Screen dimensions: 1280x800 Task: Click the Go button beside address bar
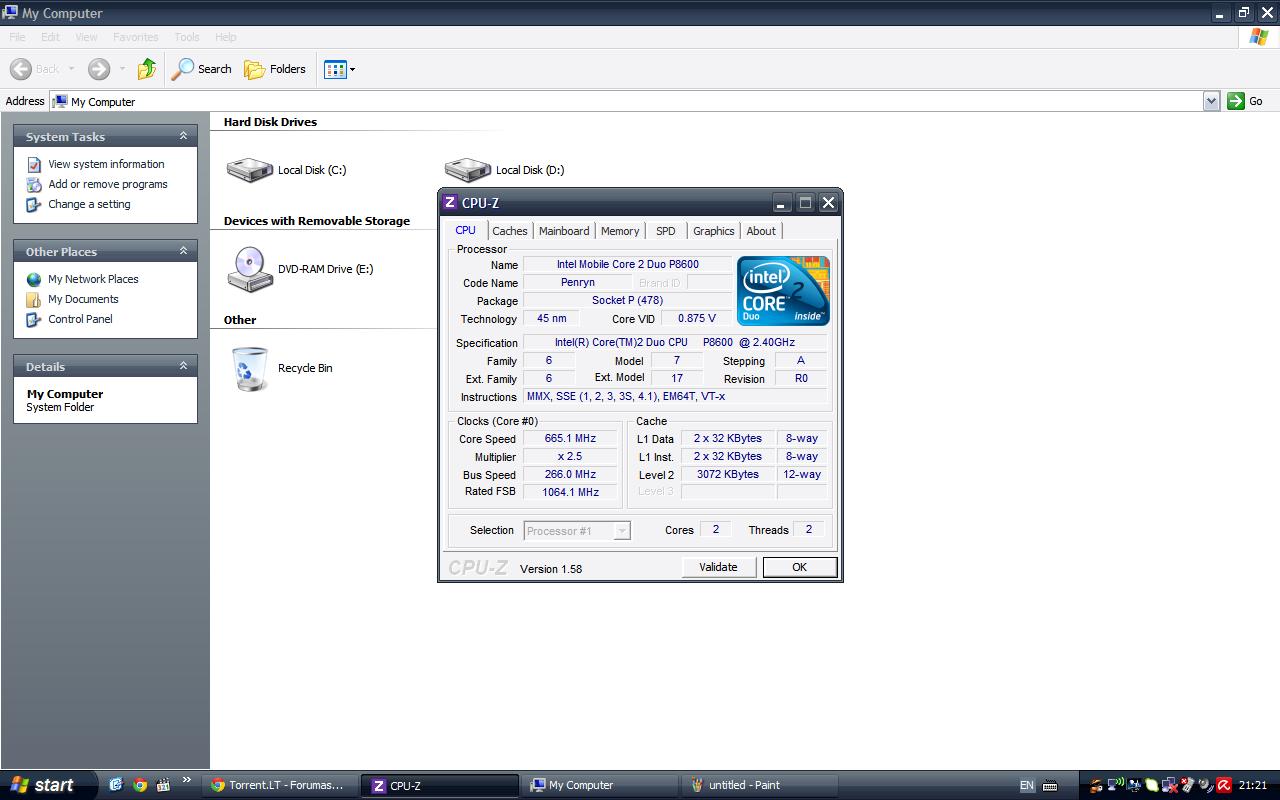click(x=1246, y=101)
